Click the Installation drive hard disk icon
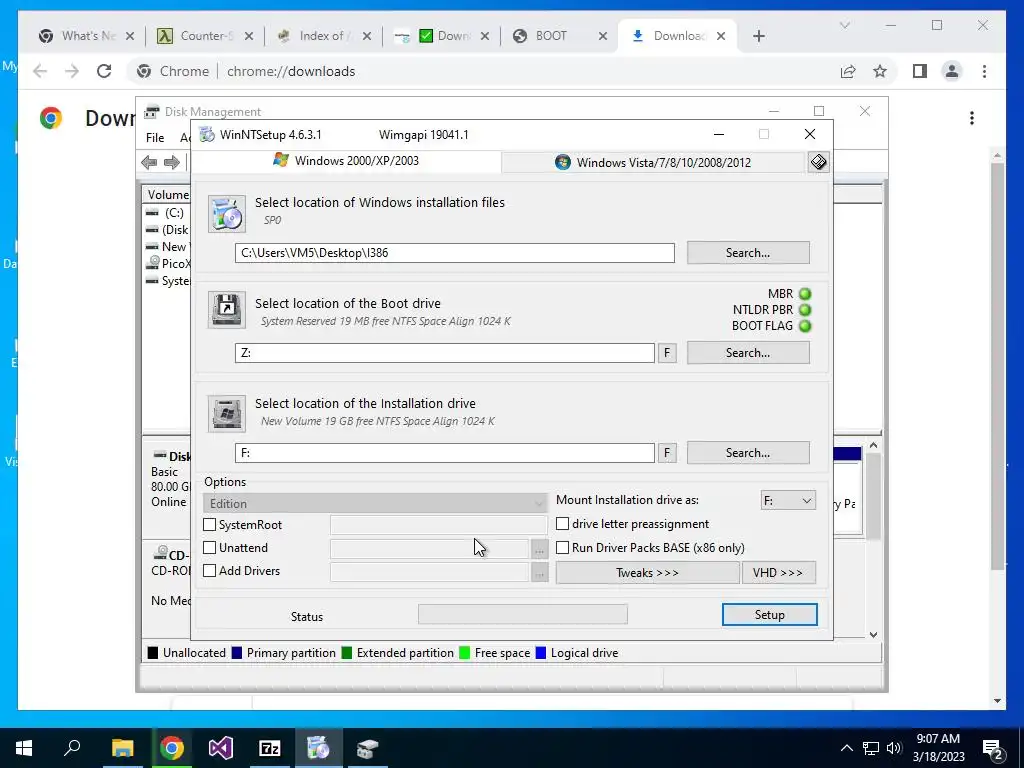 tap(227, 413)
